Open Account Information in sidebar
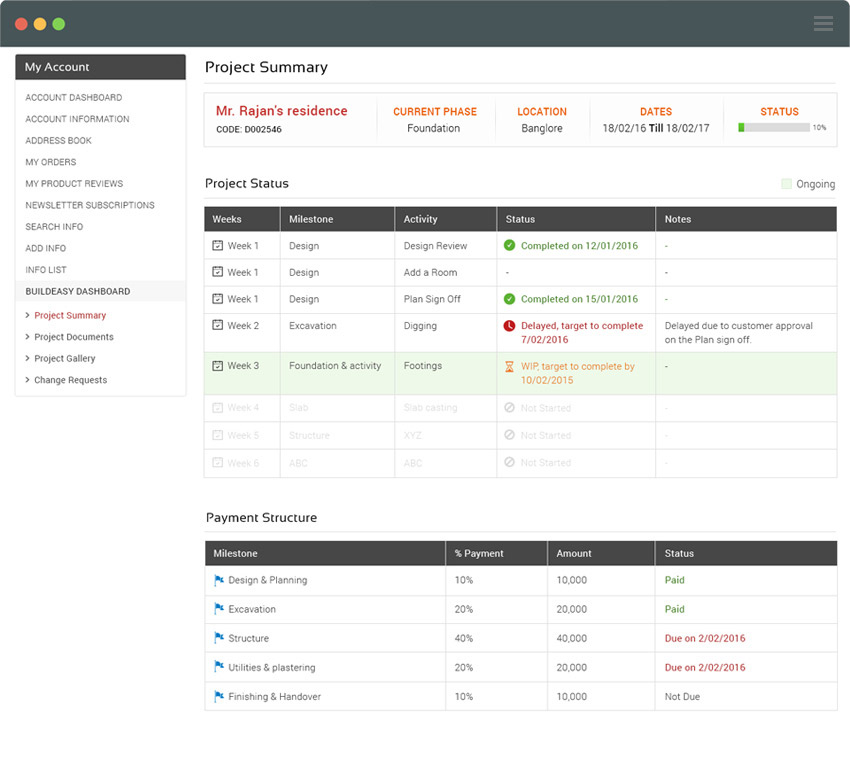 pos(78,119)
